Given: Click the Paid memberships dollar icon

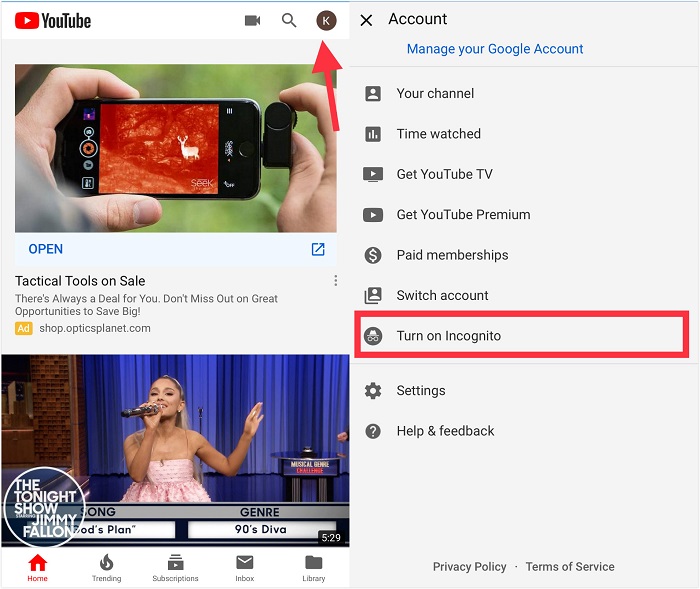Looking at the screenshot, I should tap(373, 255).
